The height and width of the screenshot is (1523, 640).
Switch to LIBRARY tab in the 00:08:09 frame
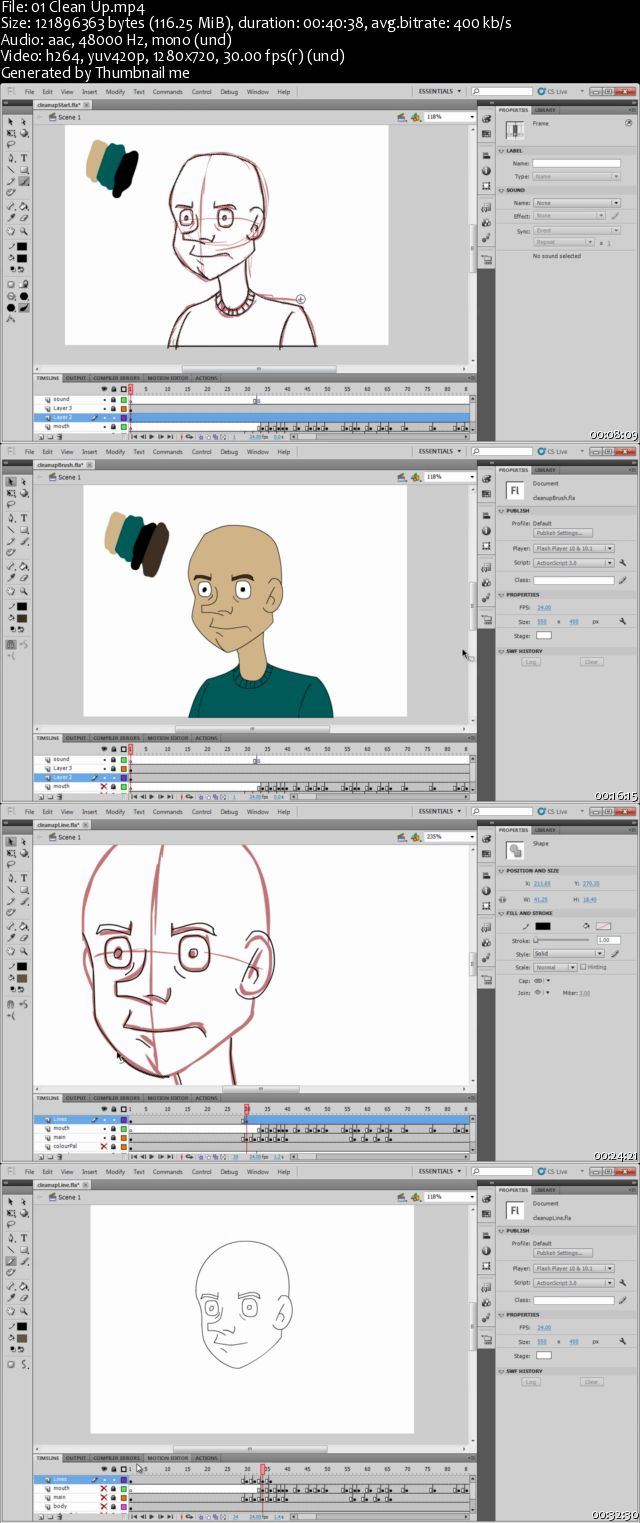pyautogui.click(x=545, y=110)
